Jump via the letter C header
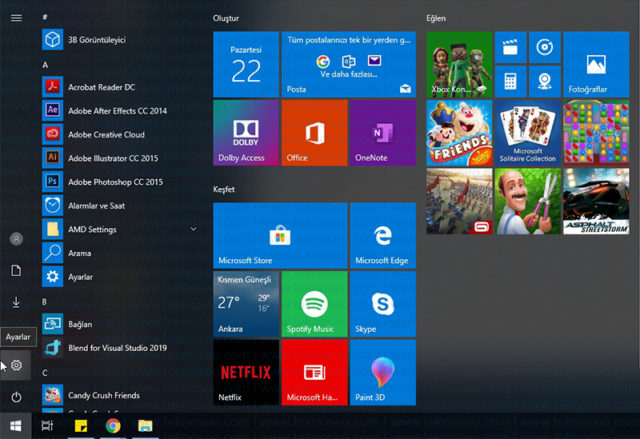Viewport: 640px width, 439px height. point(44,373)
